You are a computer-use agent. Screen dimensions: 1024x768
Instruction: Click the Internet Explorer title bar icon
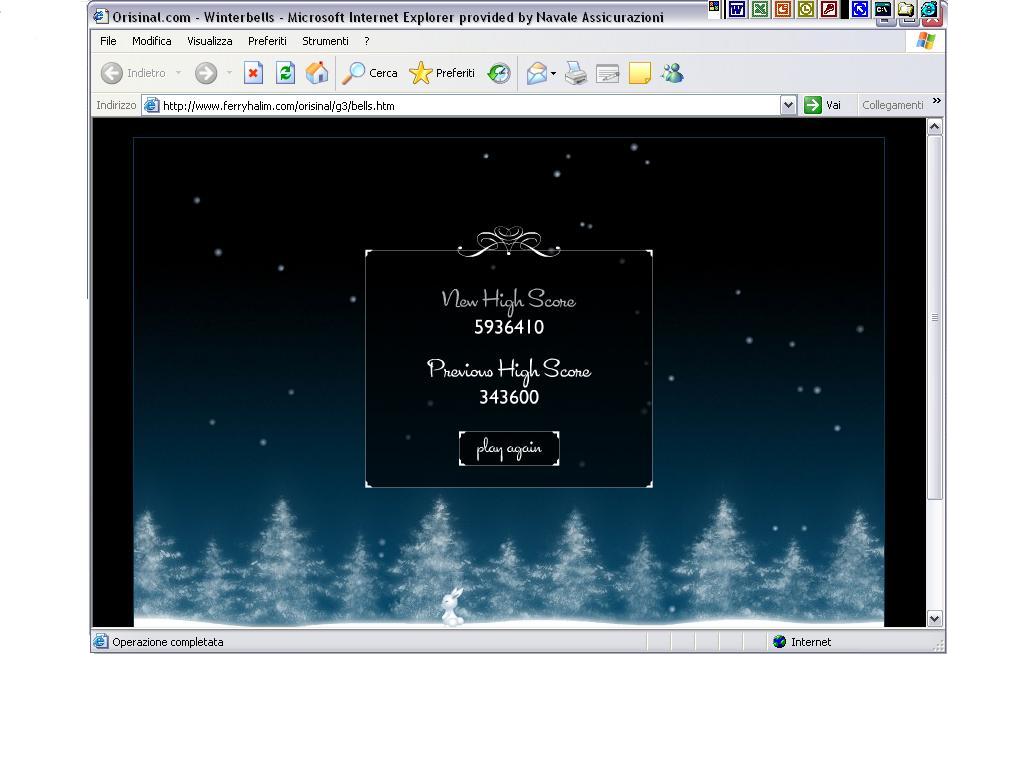[x=101, y=16]
